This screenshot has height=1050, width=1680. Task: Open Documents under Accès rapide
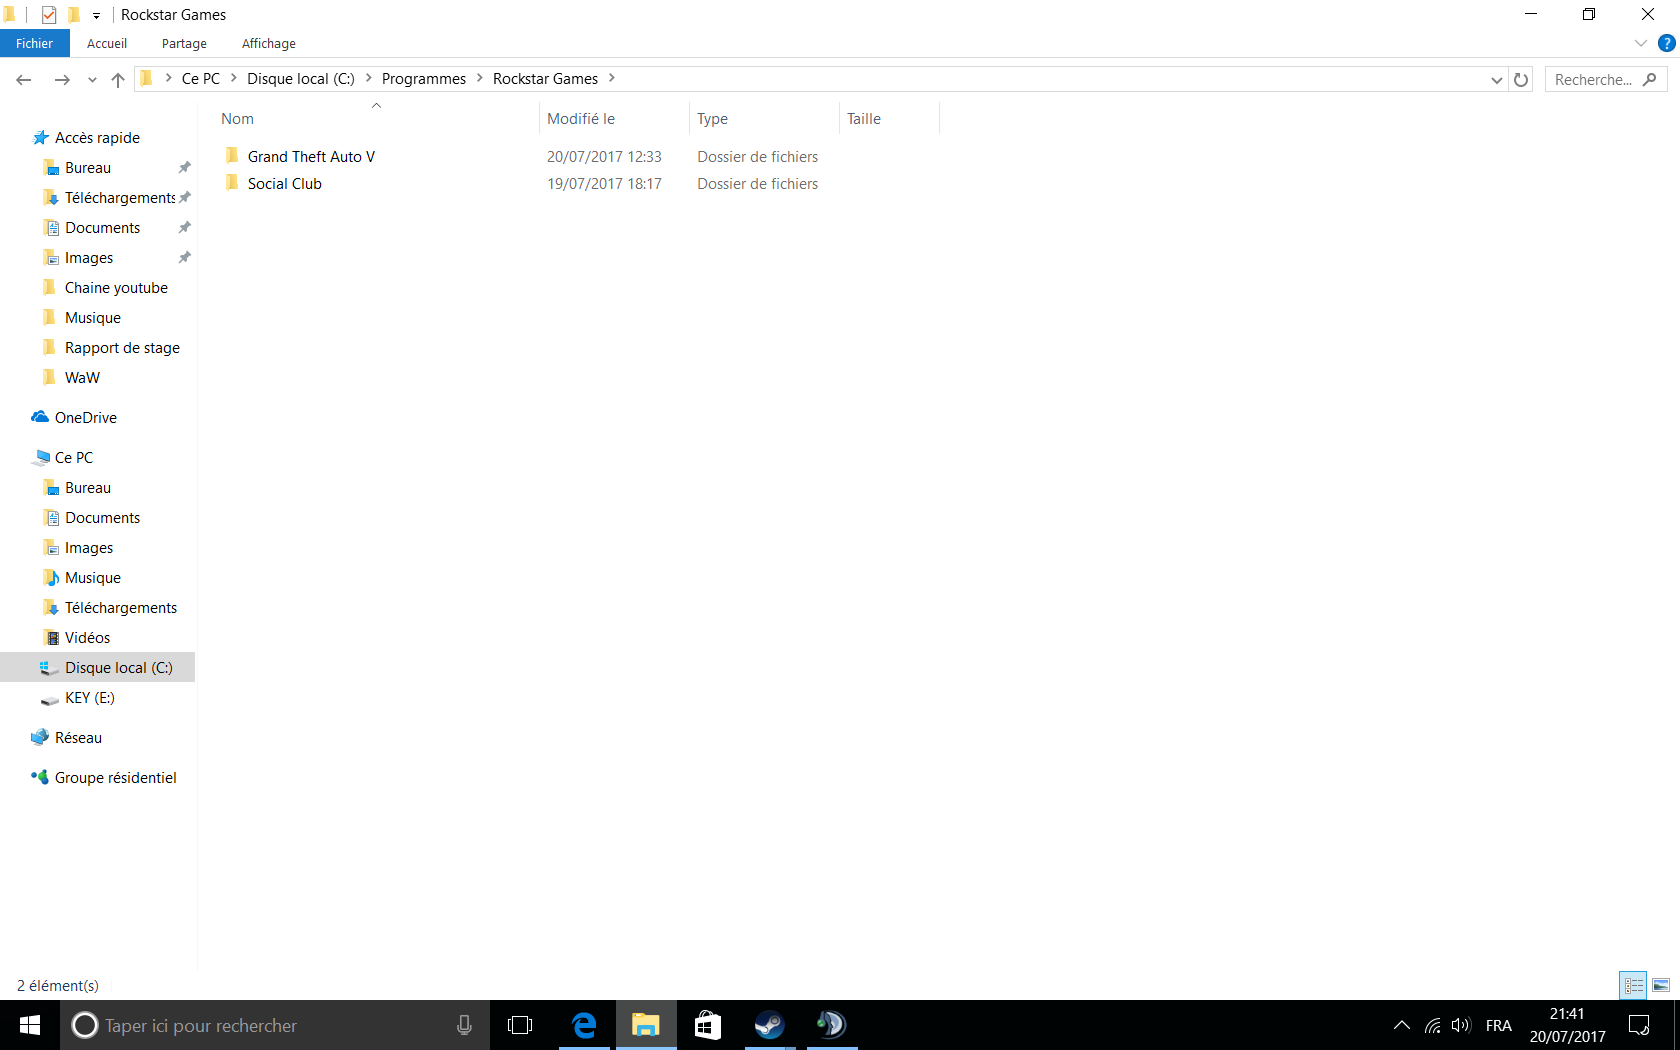(102, 228)
